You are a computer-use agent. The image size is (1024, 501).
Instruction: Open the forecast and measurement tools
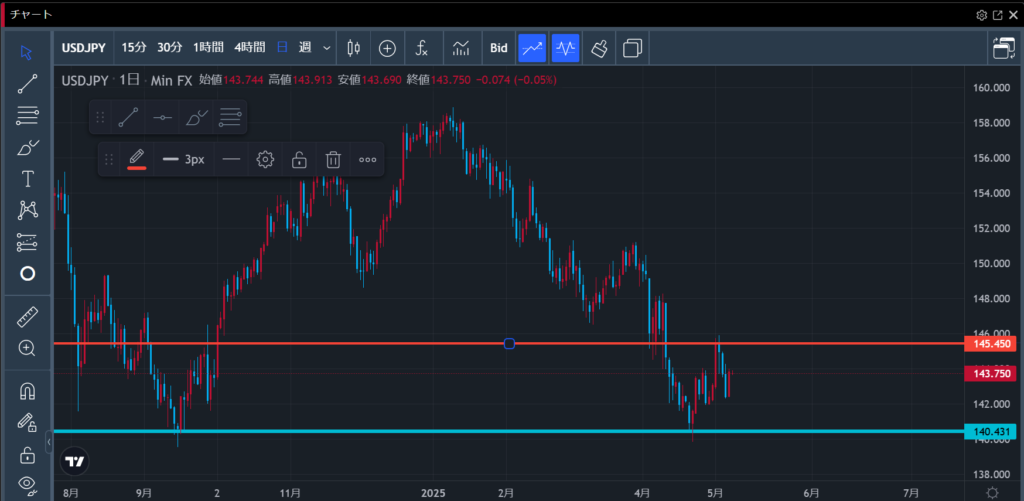pyautogui.click(x=27, y=242)
